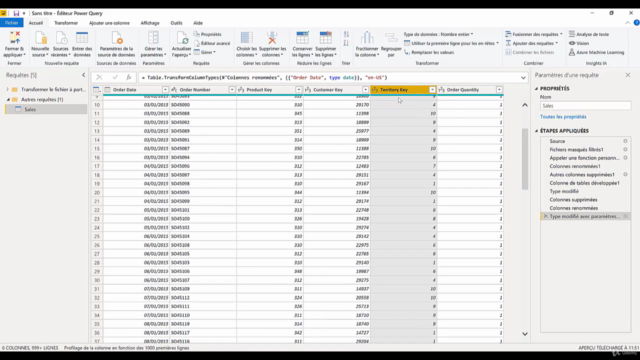Collapse the ÉTAPES APPLIQUÉES section
640x360 pixels.
click(537, 131)
